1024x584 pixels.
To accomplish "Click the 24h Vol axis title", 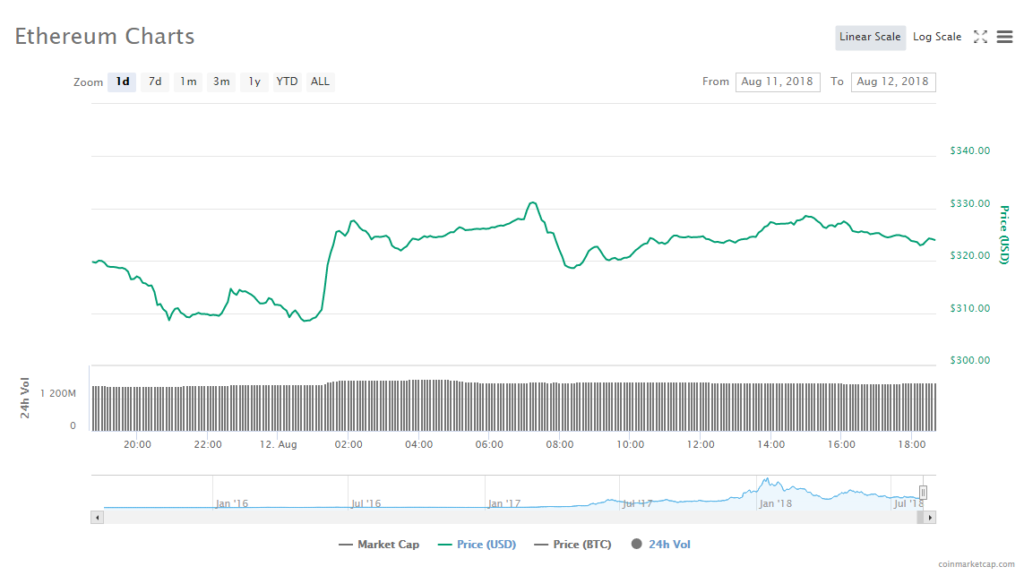I will click(25, 398).
